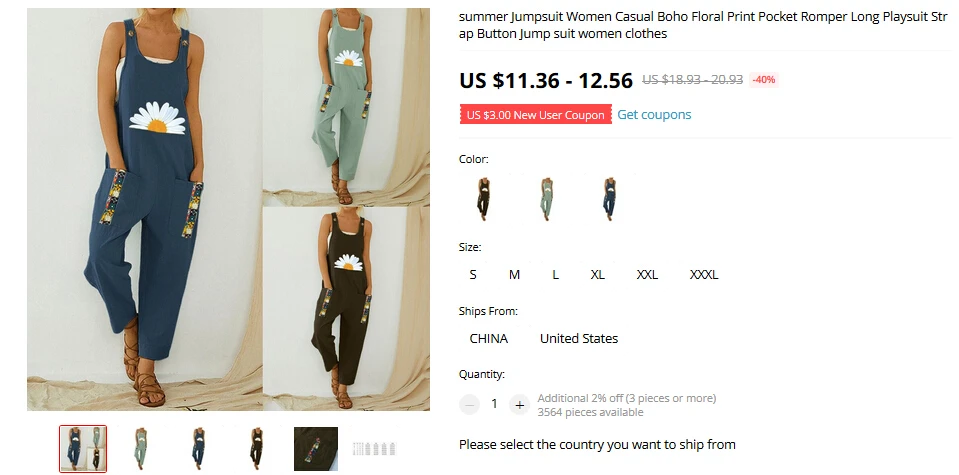Select the blue jumpsuit color swatch
This screenshot has width=959, height=475.
[x=609, y=199]
